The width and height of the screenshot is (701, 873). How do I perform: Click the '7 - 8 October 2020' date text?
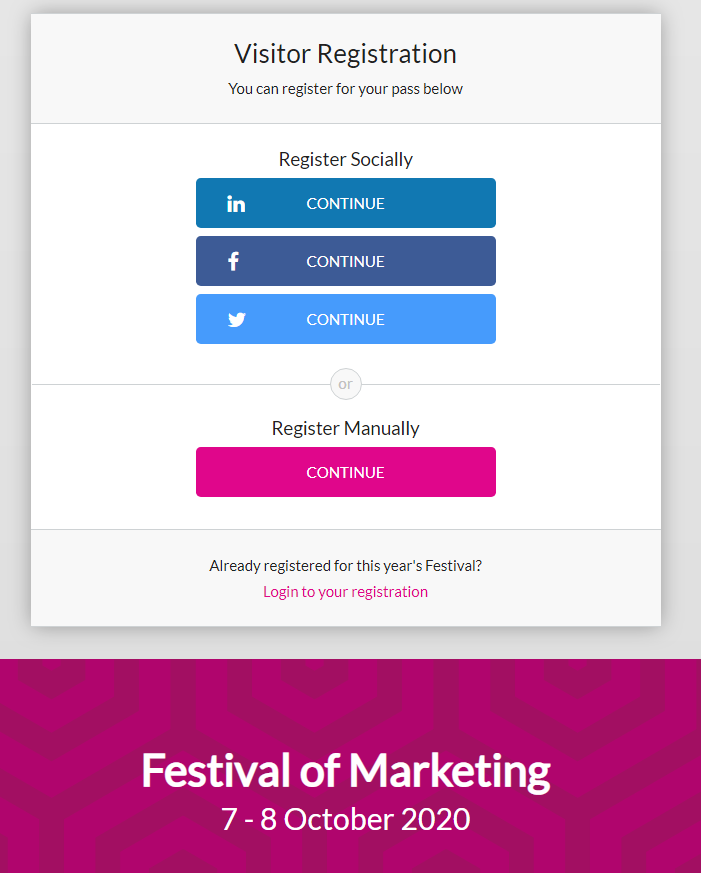(345, 820)
